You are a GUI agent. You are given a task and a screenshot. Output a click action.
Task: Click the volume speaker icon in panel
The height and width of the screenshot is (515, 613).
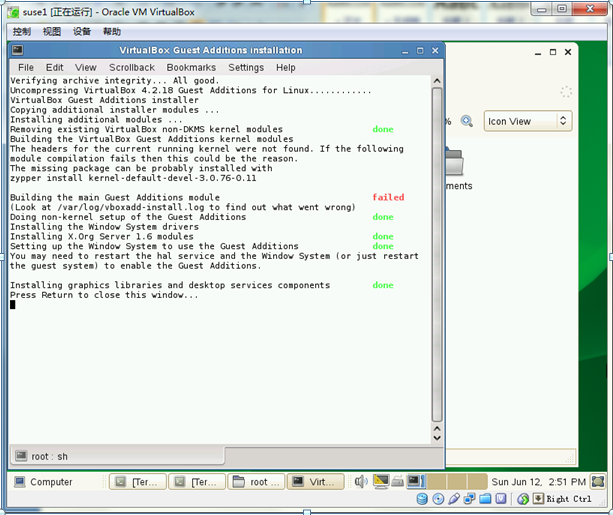(360, 482)
